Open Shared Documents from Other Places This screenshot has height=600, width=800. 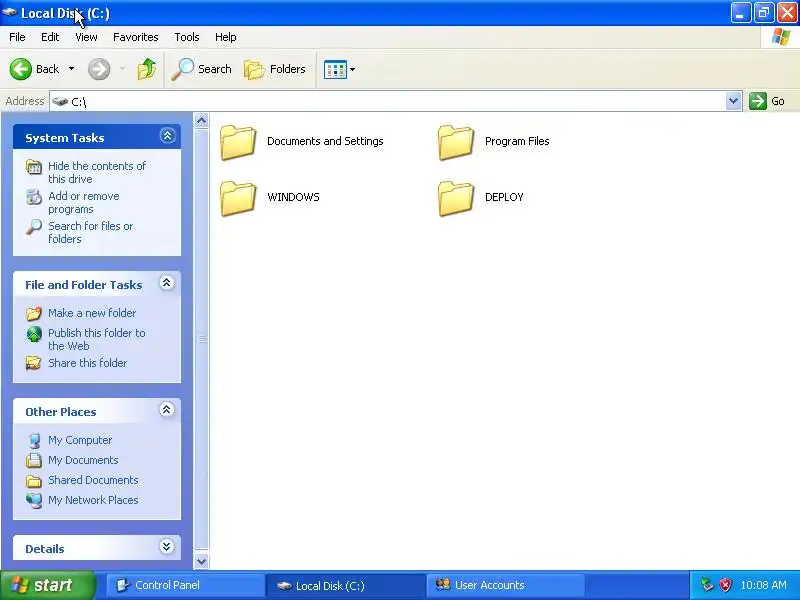pyautogui.click(x=93, y=480)
